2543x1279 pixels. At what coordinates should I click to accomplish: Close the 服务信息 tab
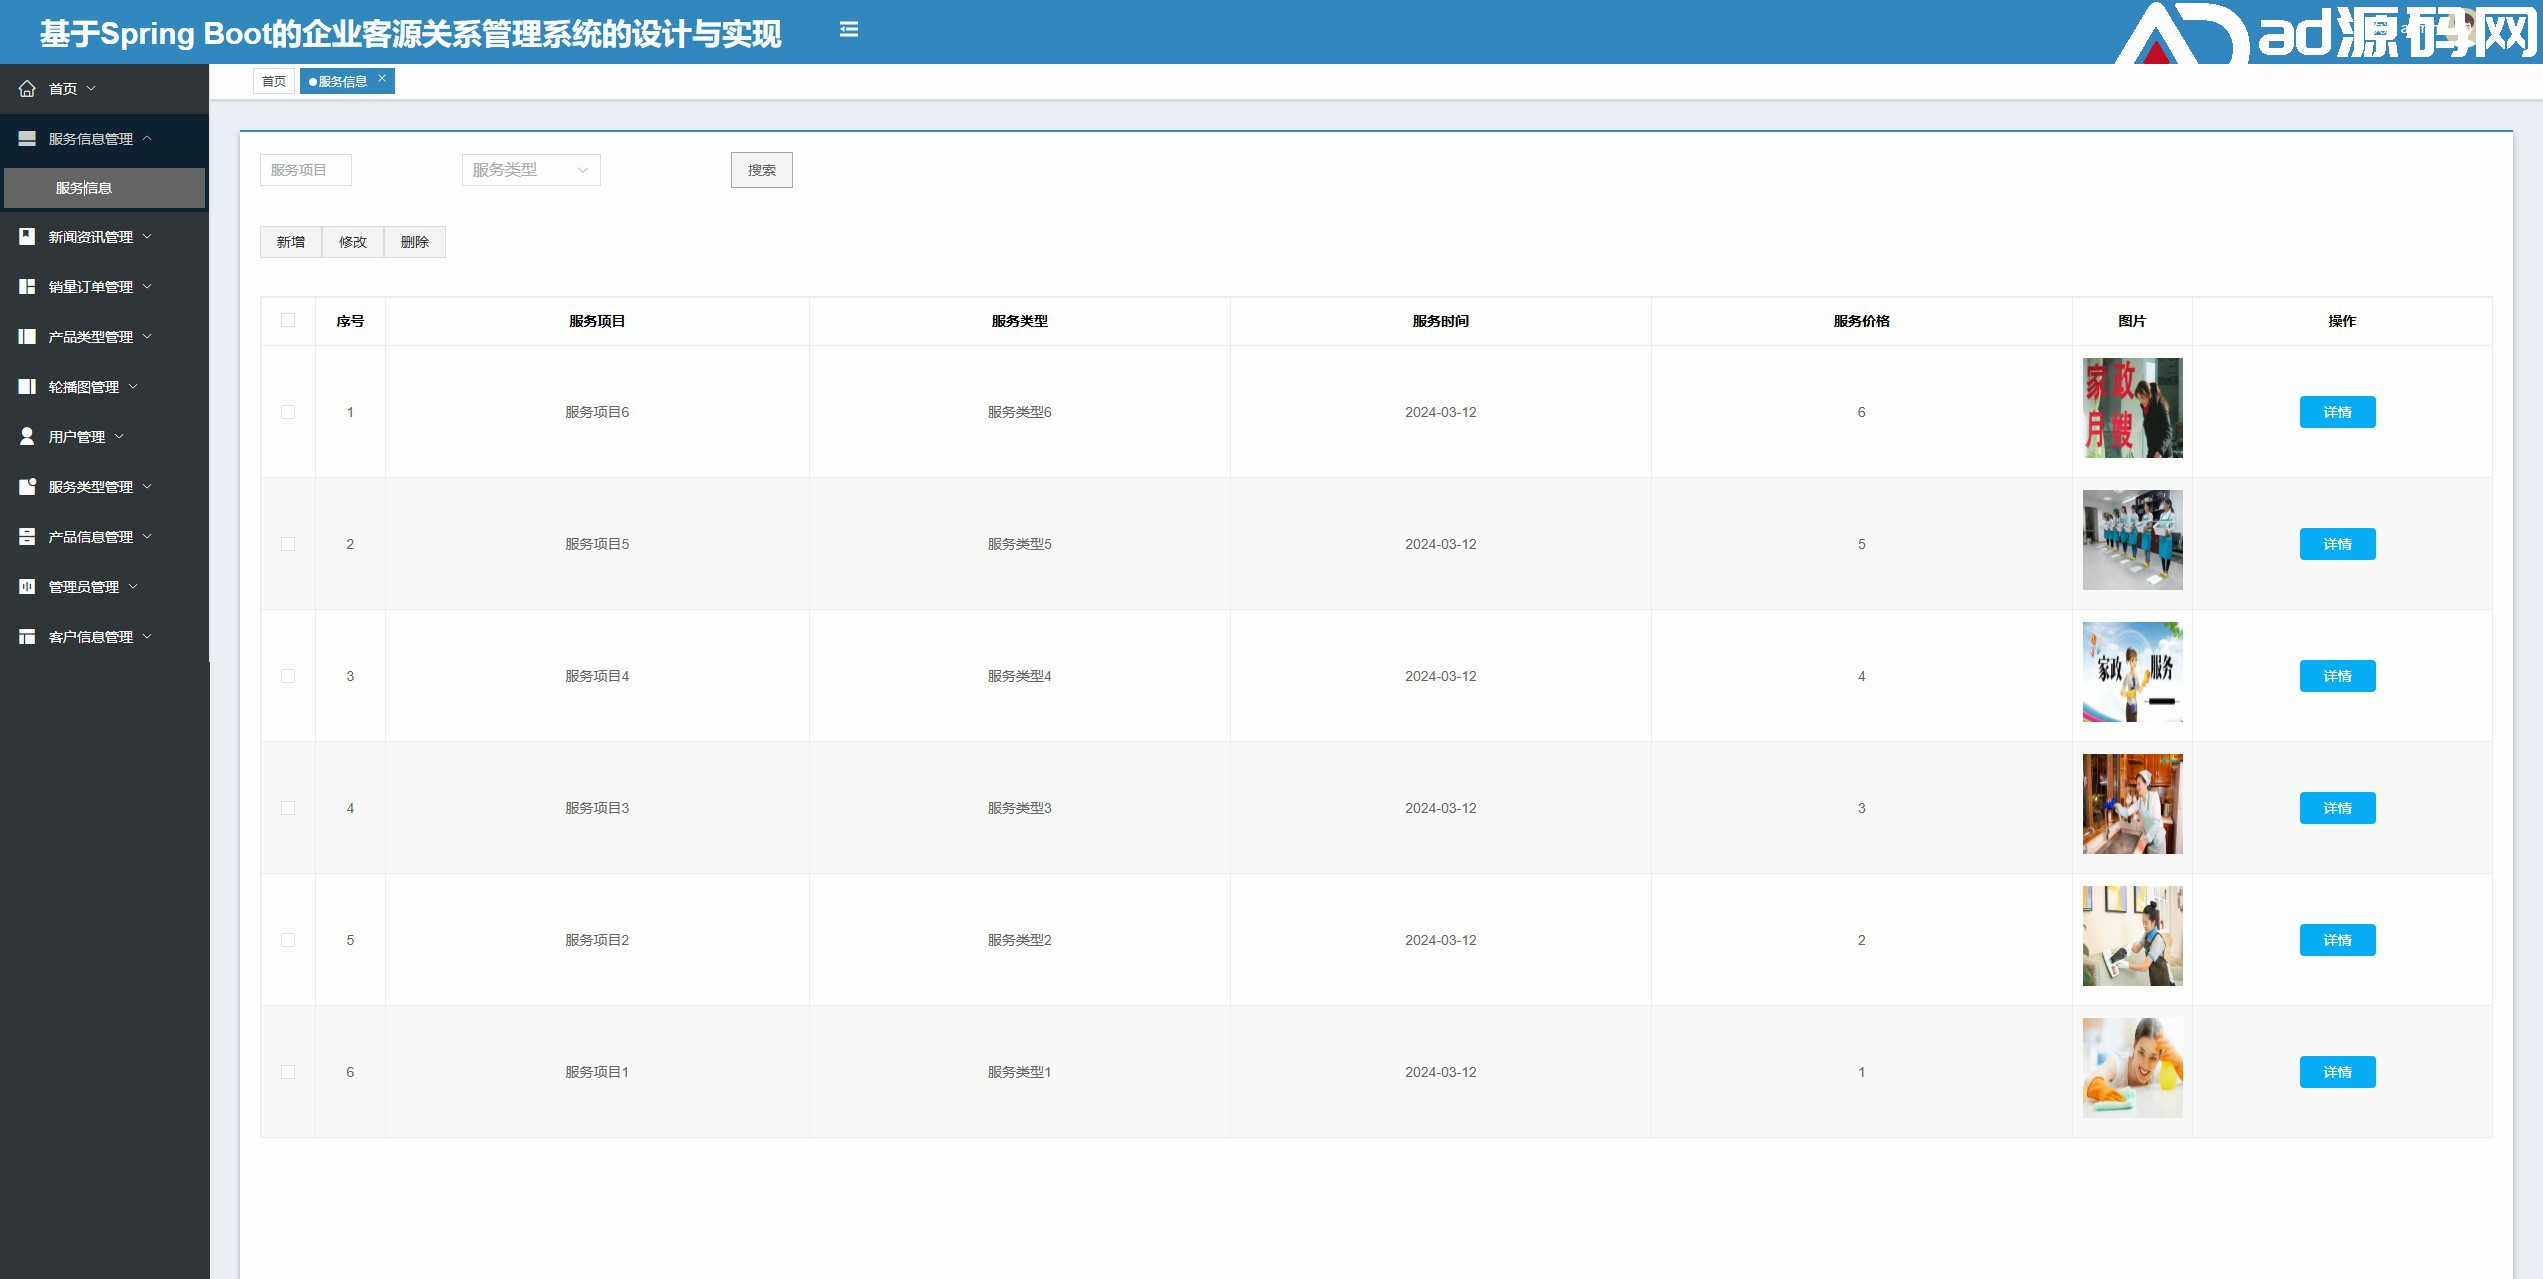pyautogui.click(x=382, y=78)
